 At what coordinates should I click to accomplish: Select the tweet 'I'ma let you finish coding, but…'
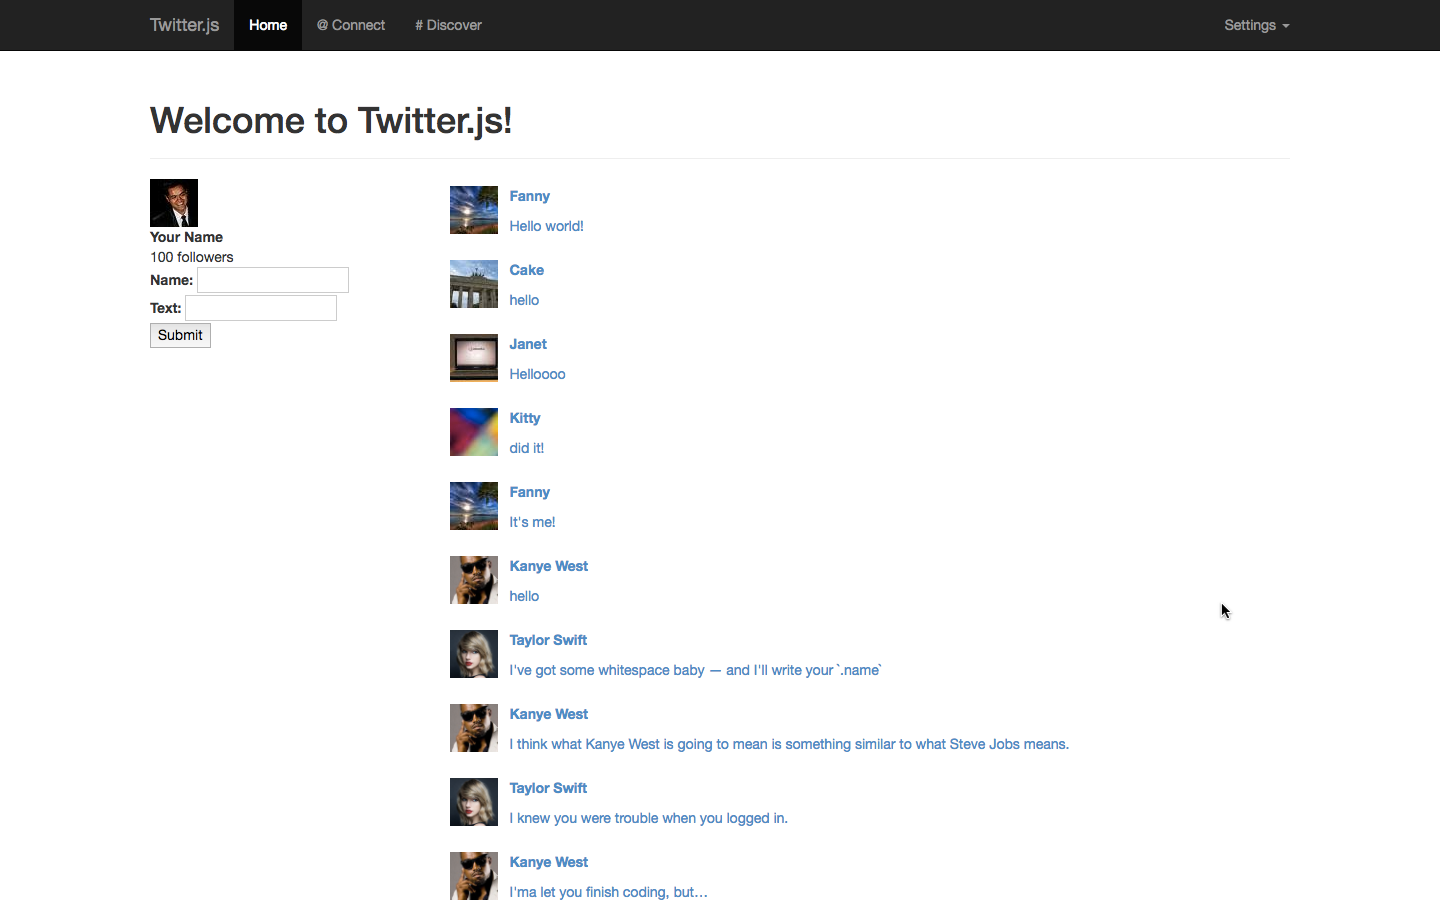[609, 892]
